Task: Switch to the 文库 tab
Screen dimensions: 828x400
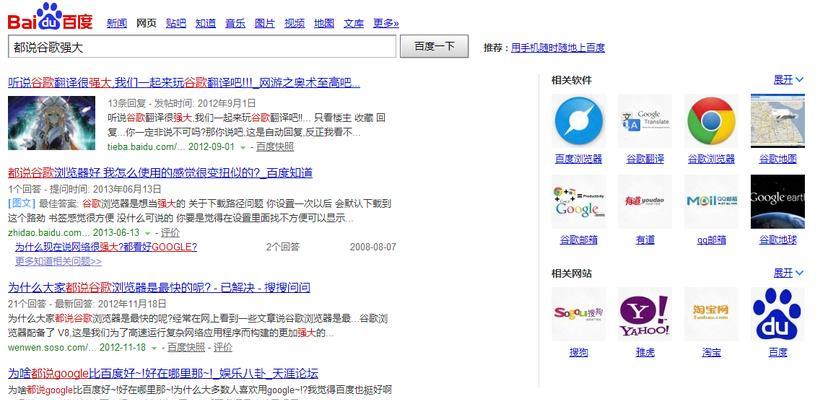Action: click(x=354, y=23)
